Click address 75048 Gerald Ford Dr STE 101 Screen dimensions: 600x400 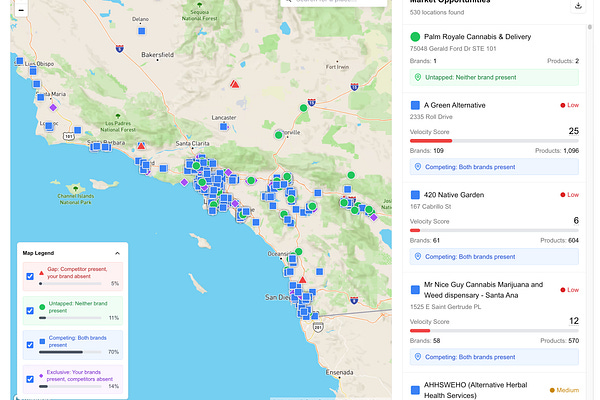point(453,49)
